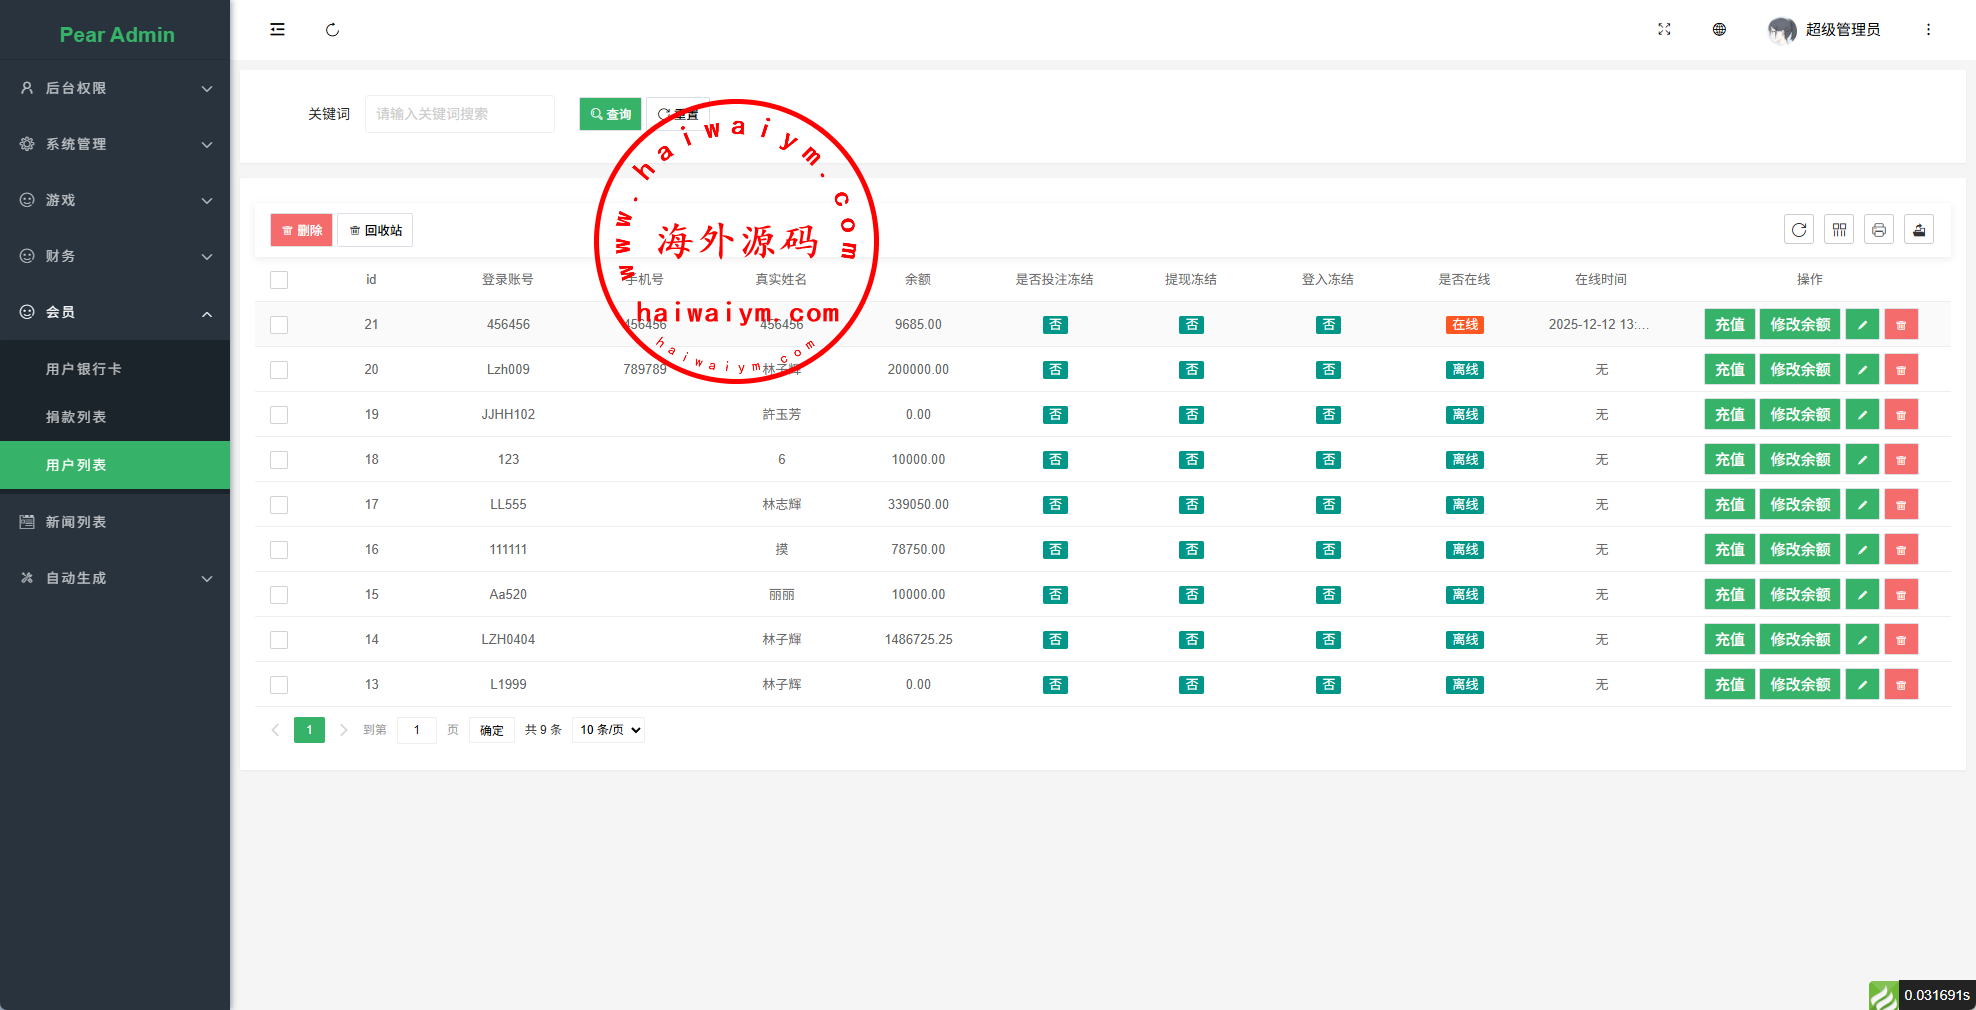Open 用户银行卡 in the sidebar
Image resolution: width=1976 pixels, height=1010 pixels.
click(x=84, y=369)
